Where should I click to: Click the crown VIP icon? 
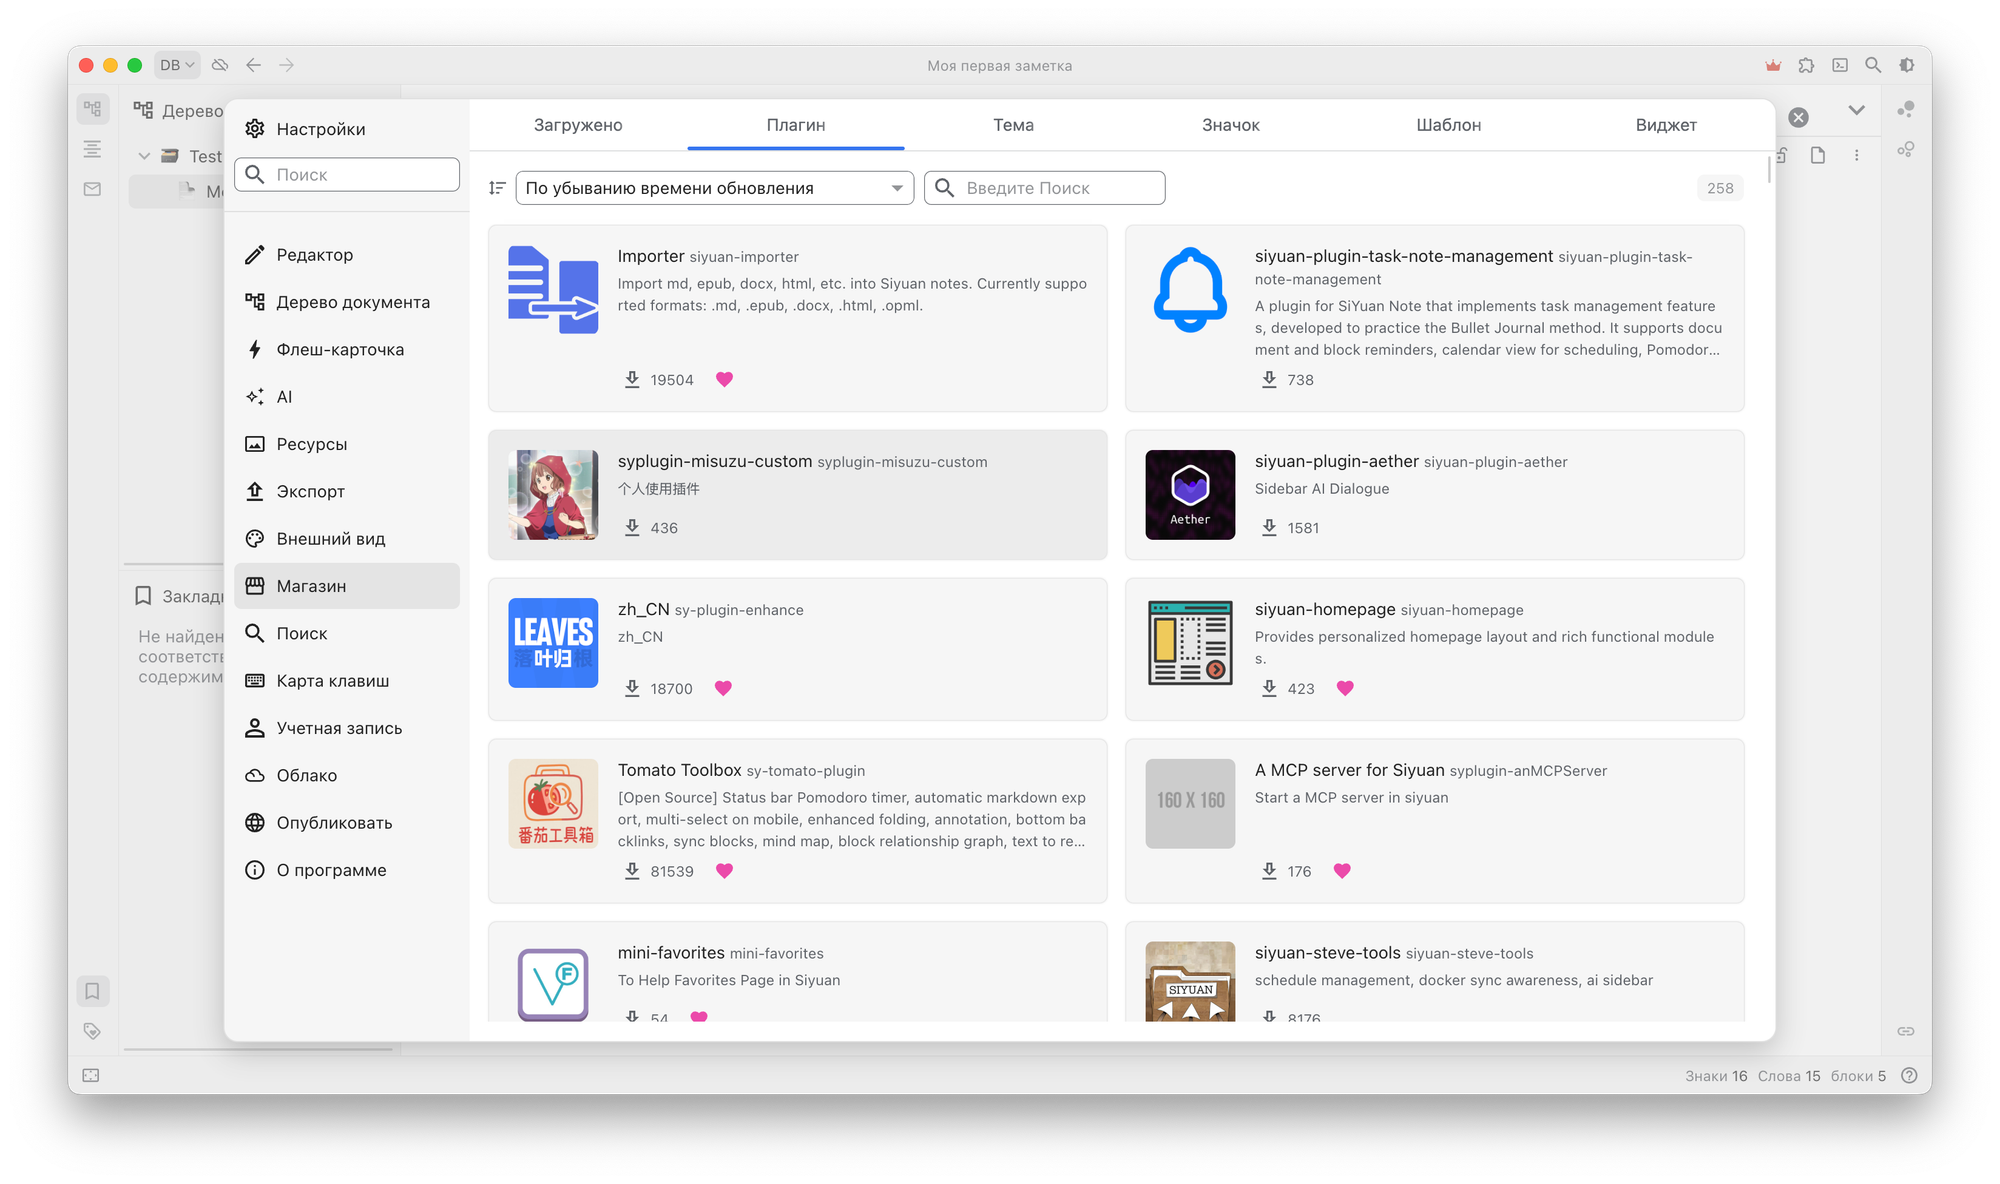[x=1773, y=65]
